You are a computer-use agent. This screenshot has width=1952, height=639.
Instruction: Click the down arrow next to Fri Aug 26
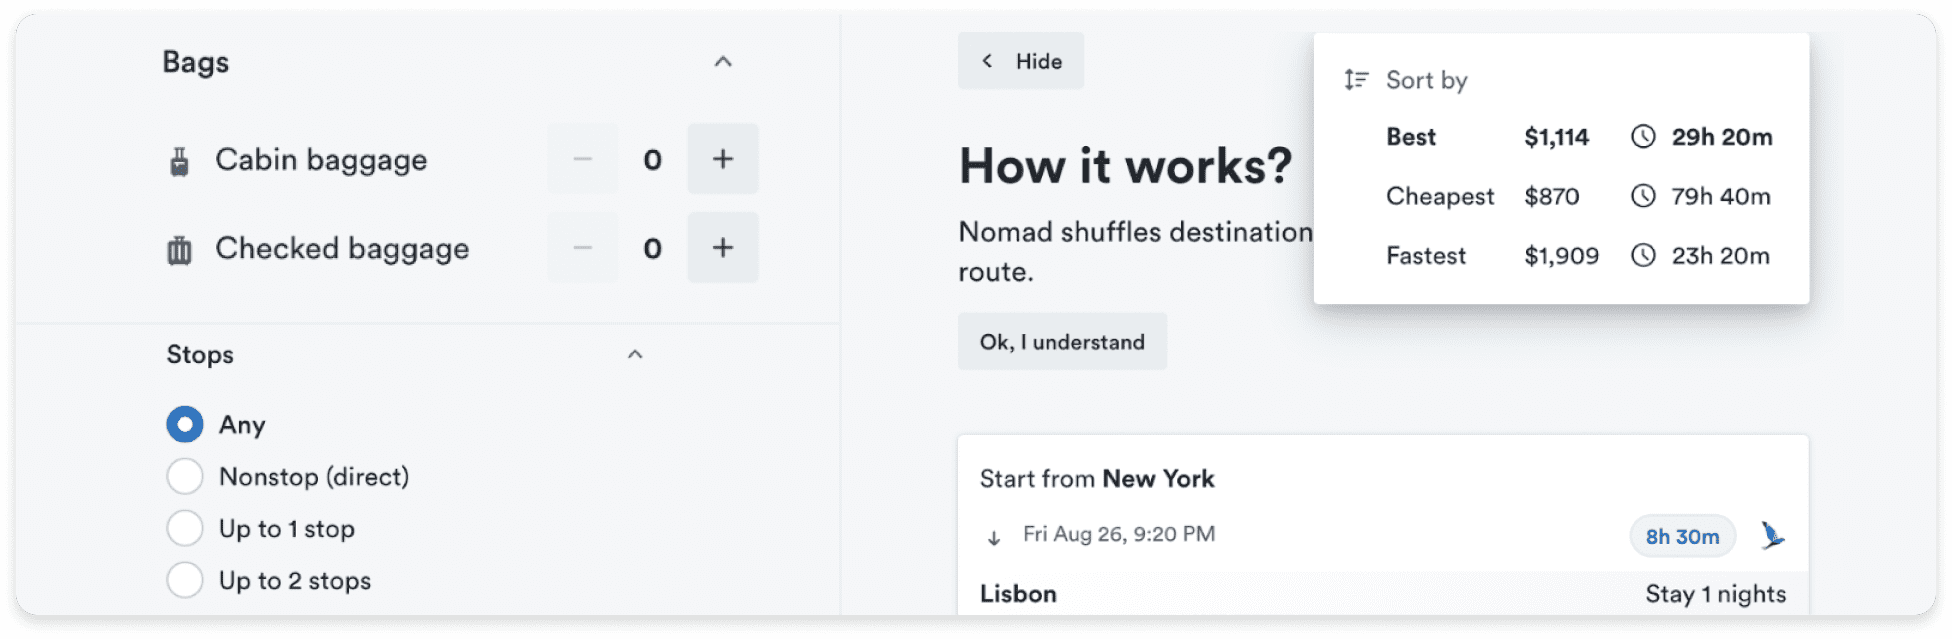click(x=994, y=538)
